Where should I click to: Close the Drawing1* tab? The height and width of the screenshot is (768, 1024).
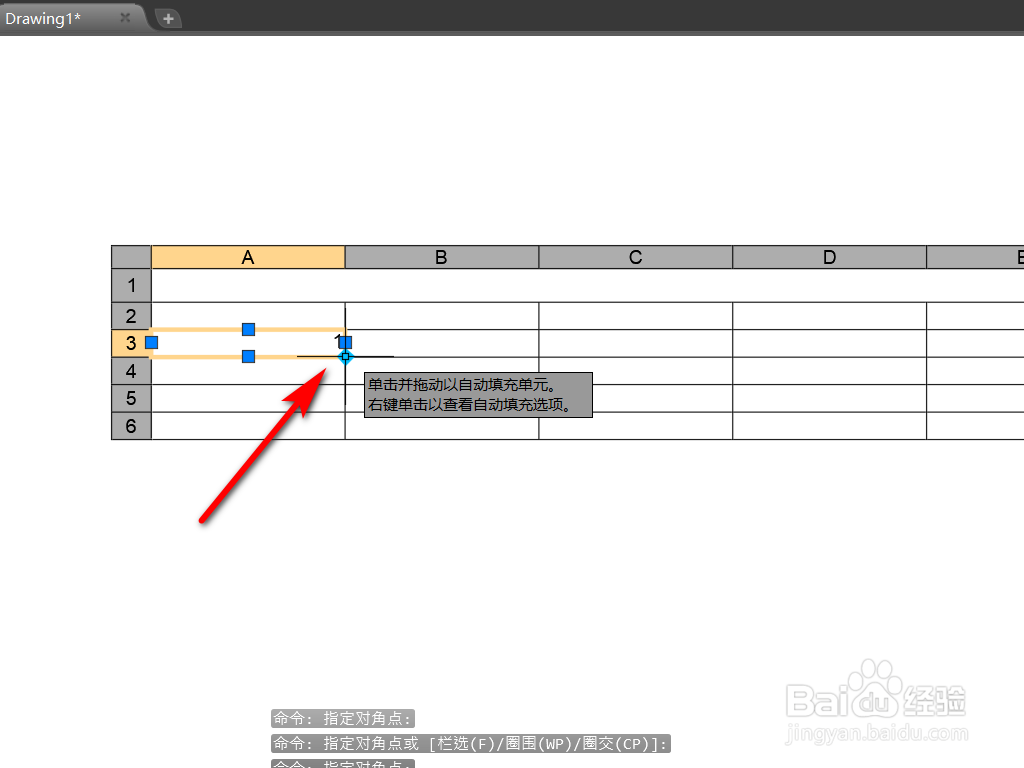tap(125, 18)
